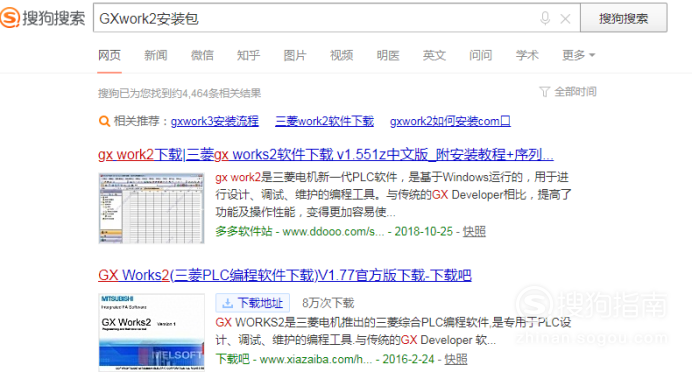The width and height of the screenshot is (692, 372).
Task: Select the 学术 tab
Action: (x=527, y=55)
